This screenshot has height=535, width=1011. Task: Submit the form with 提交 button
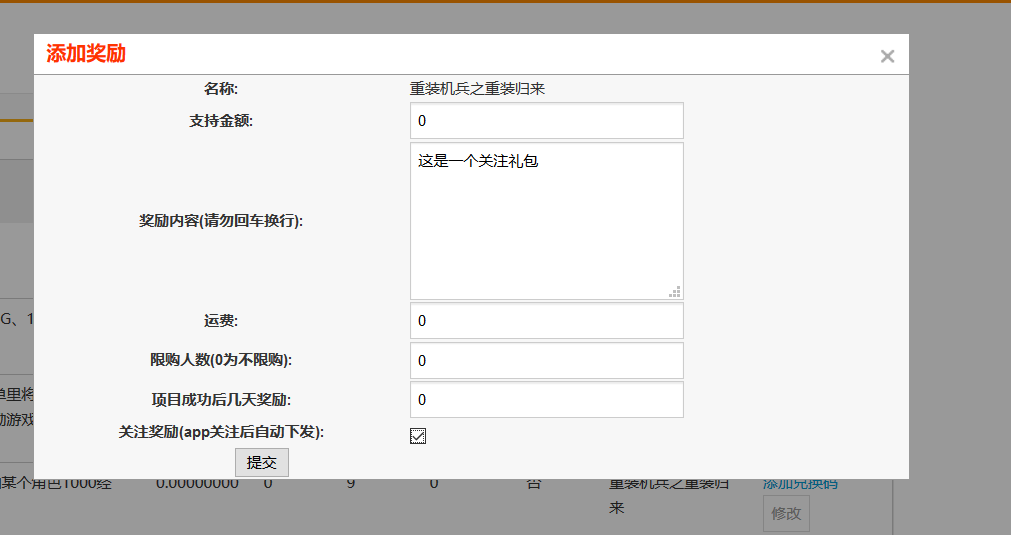click(x=261, y=462)
